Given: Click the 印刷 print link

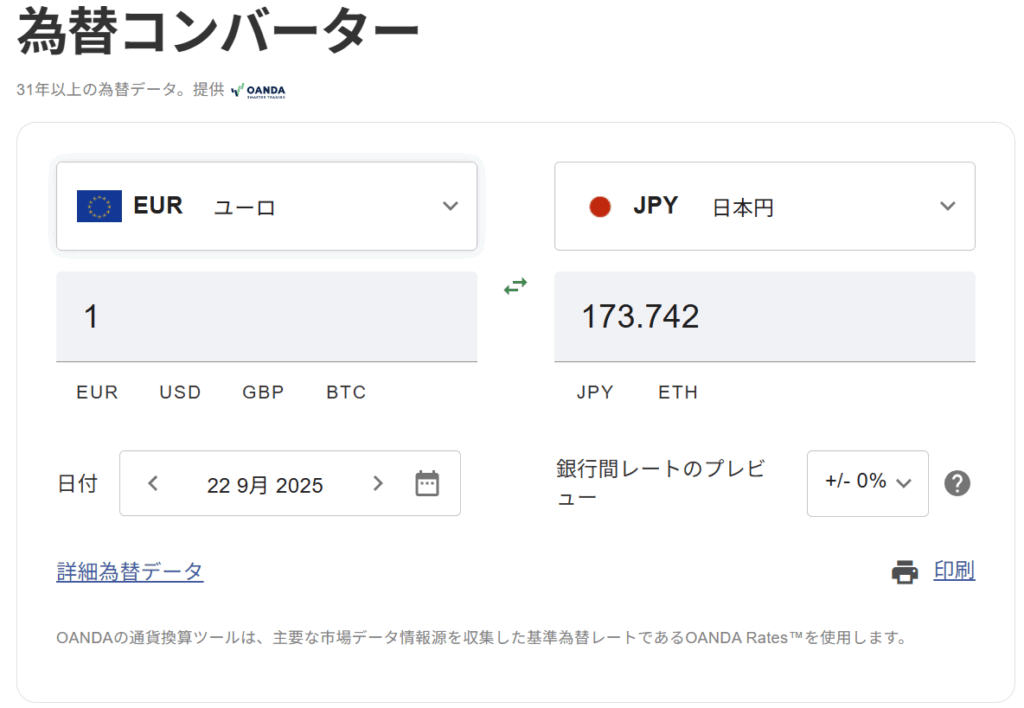Looking at the screenshot, I should click(x=954, y=571).
